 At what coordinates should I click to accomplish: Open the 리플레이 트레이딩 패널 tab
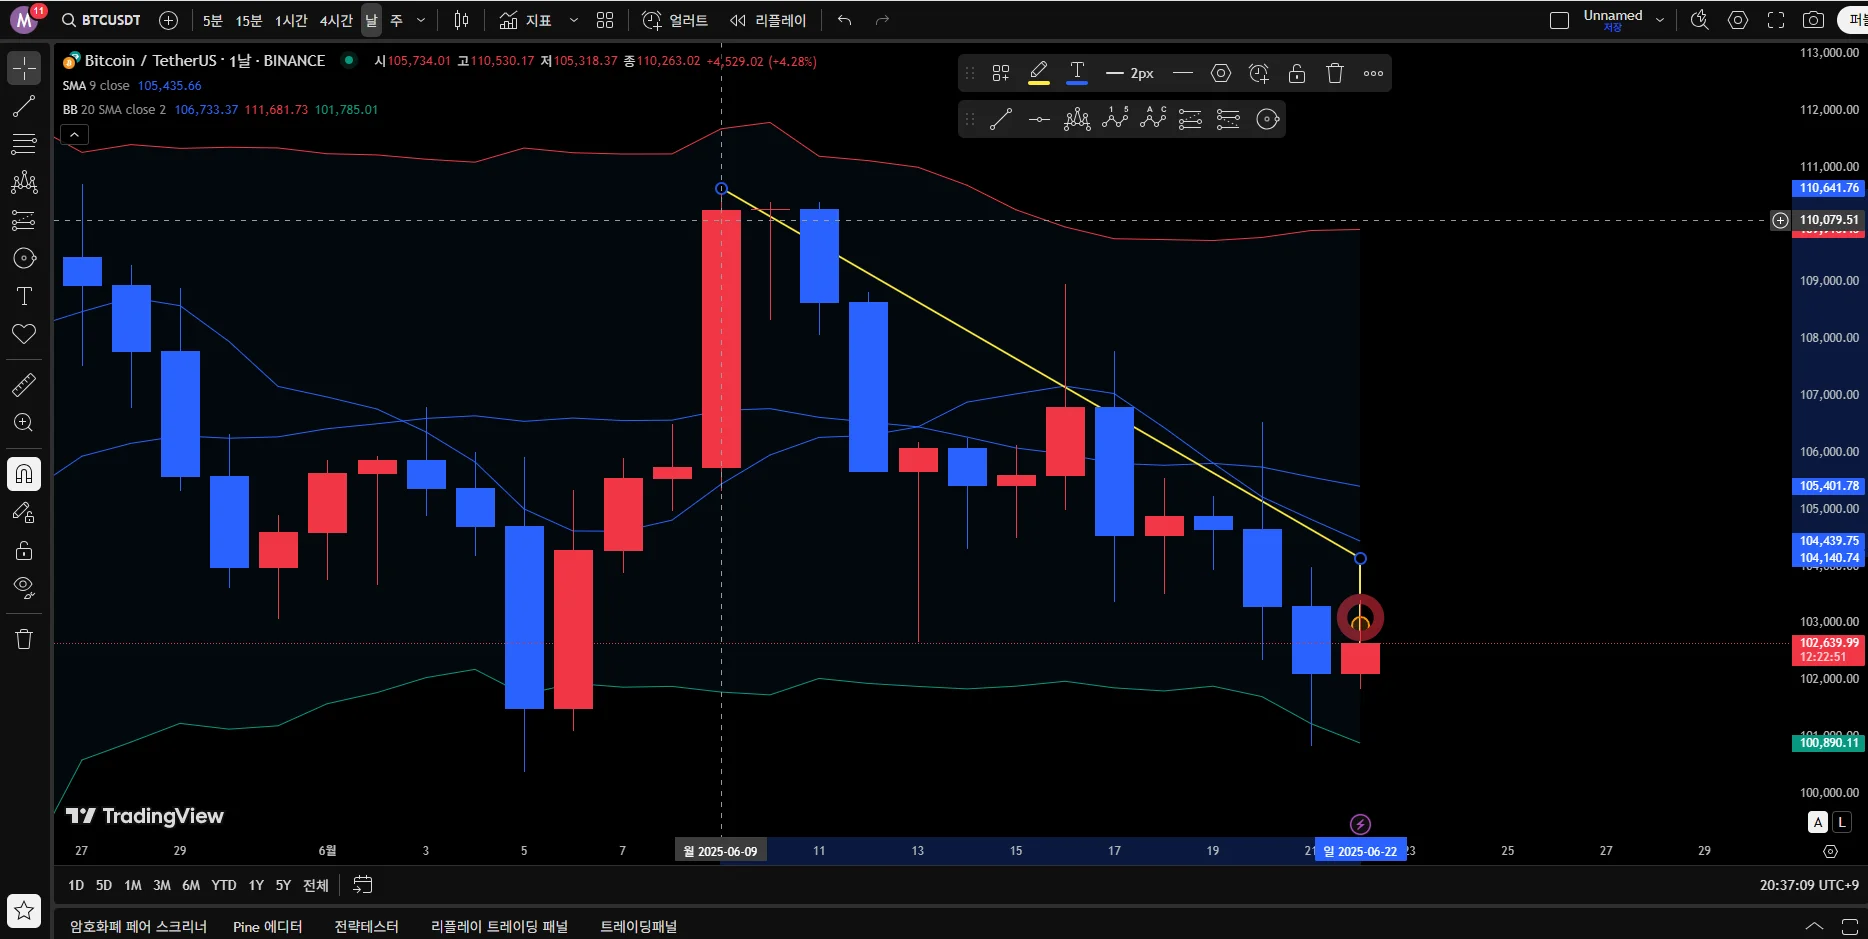tap(499, 927)
